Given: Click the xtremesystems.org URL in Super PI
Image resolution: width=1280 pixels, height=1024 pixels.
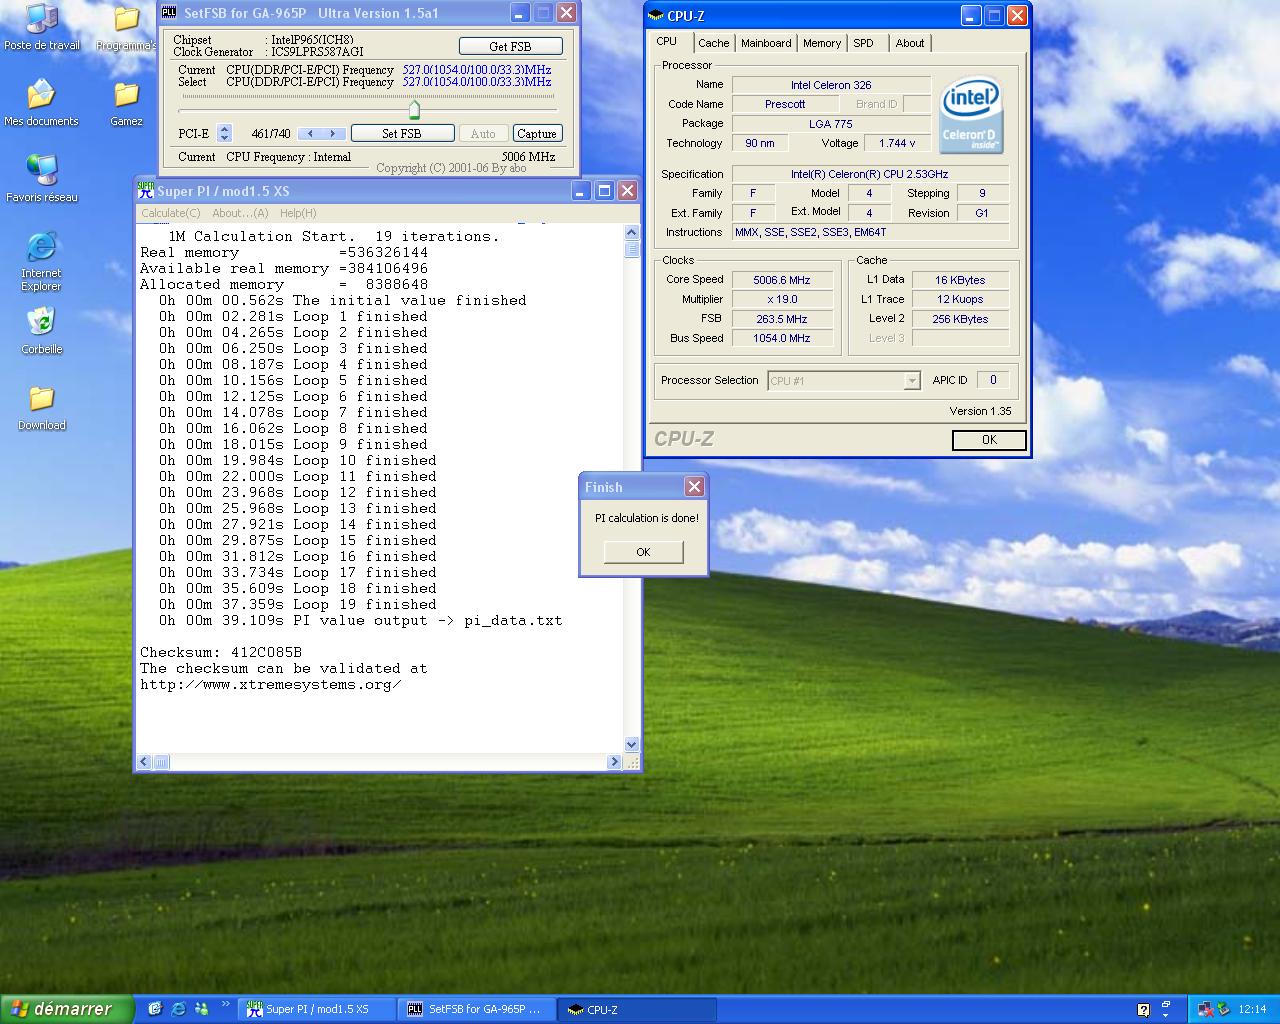Looking at the screenshot, I should pos(271,684).
